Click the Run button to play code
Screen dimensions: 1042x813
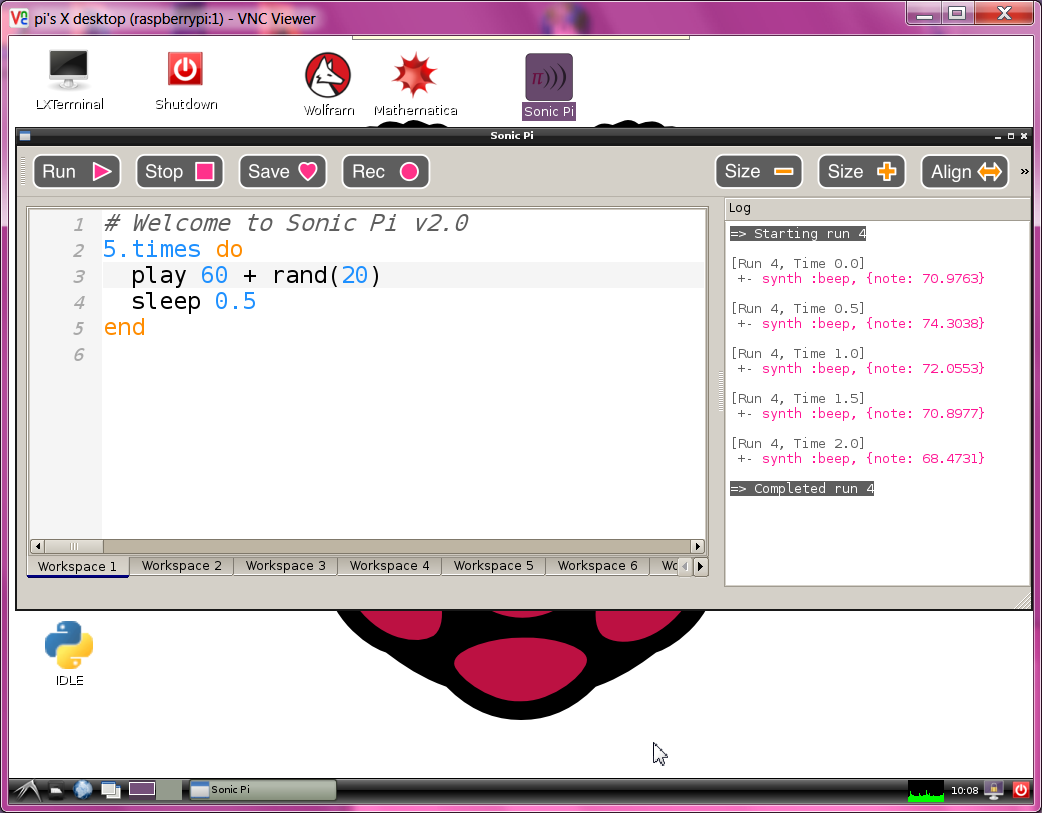(x=76, y=172)
